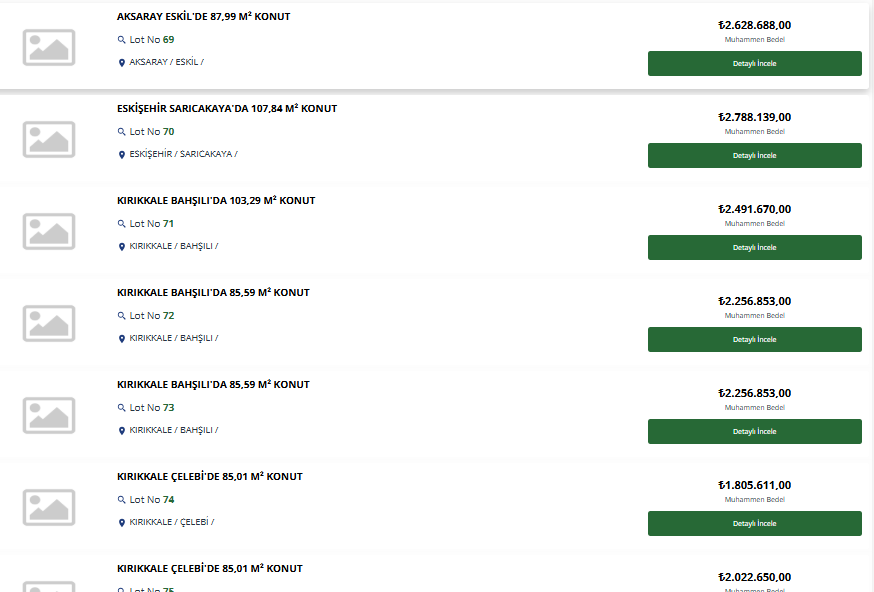
Task: Click the magnifier icon beside Lot No 74
Action: point(122,500)
